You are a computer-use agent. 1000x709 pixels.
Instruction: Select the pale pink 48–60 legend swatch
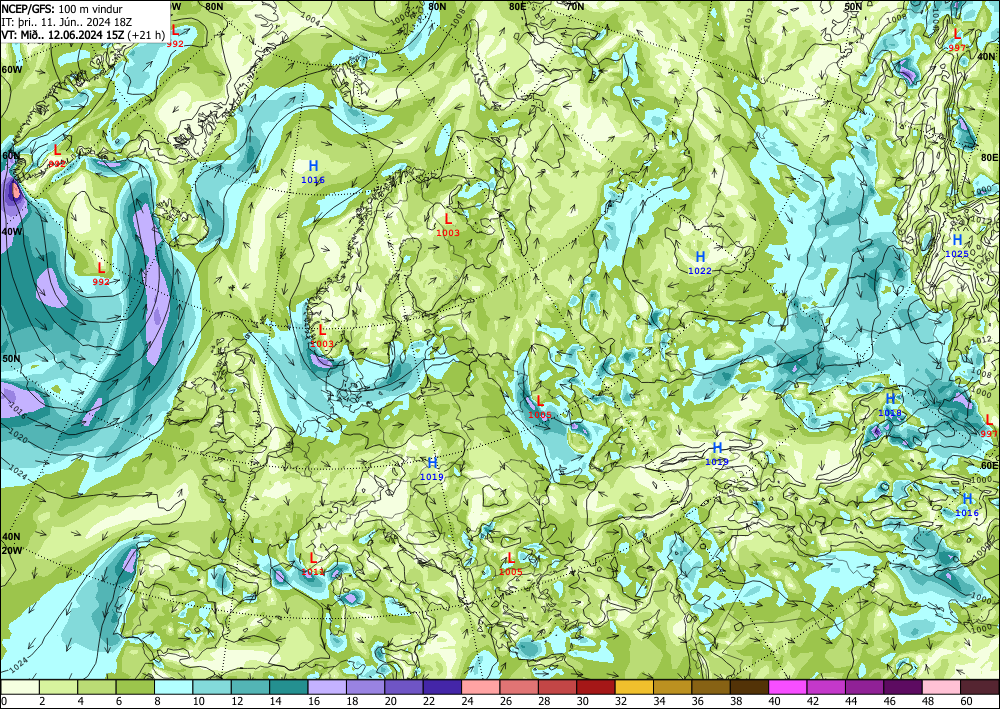[941, 687]
